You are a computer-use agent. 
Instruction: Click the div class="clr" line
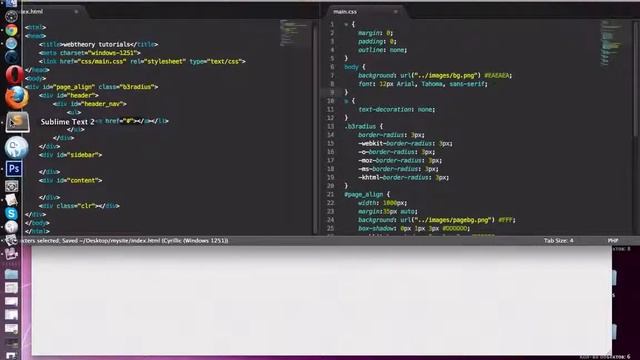pyautogui.click(x=79, y=206)
